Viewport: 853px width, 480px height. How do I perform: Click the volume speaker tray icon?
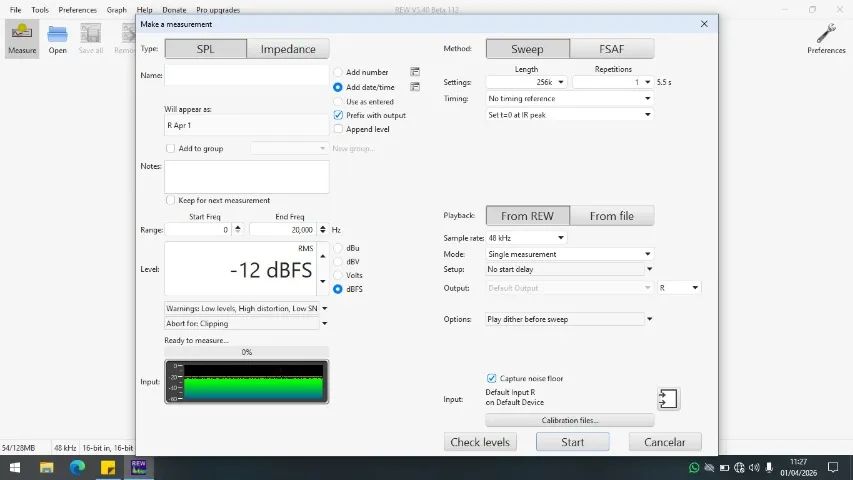(754, 467)
